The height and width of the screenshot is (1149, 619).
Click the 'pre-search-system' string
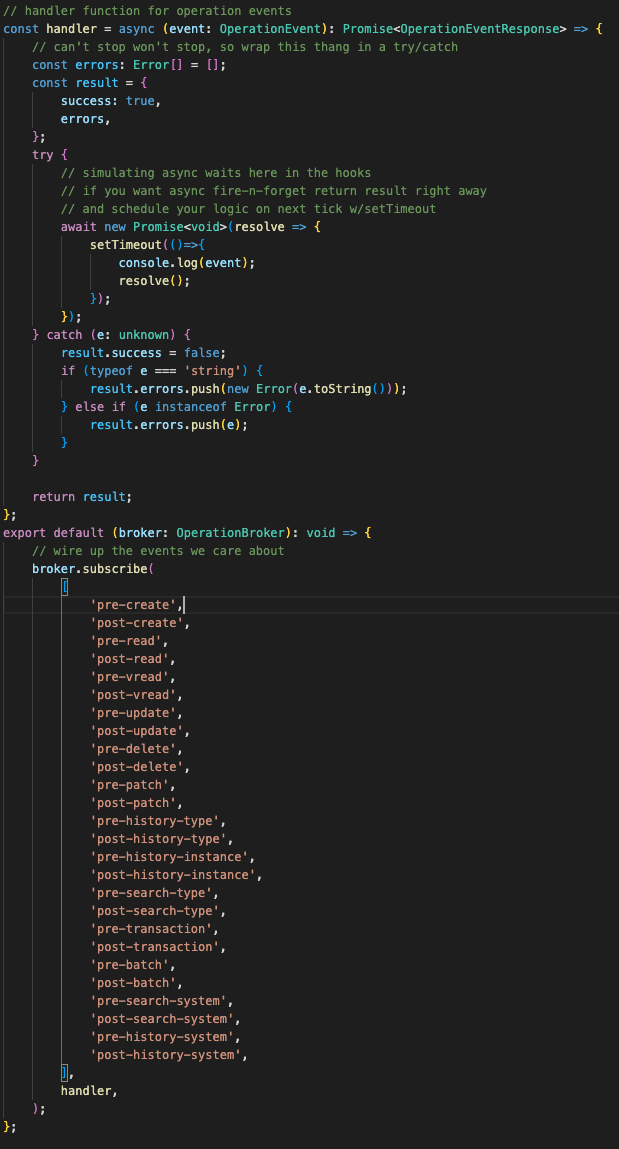(x=158, y=1001)
